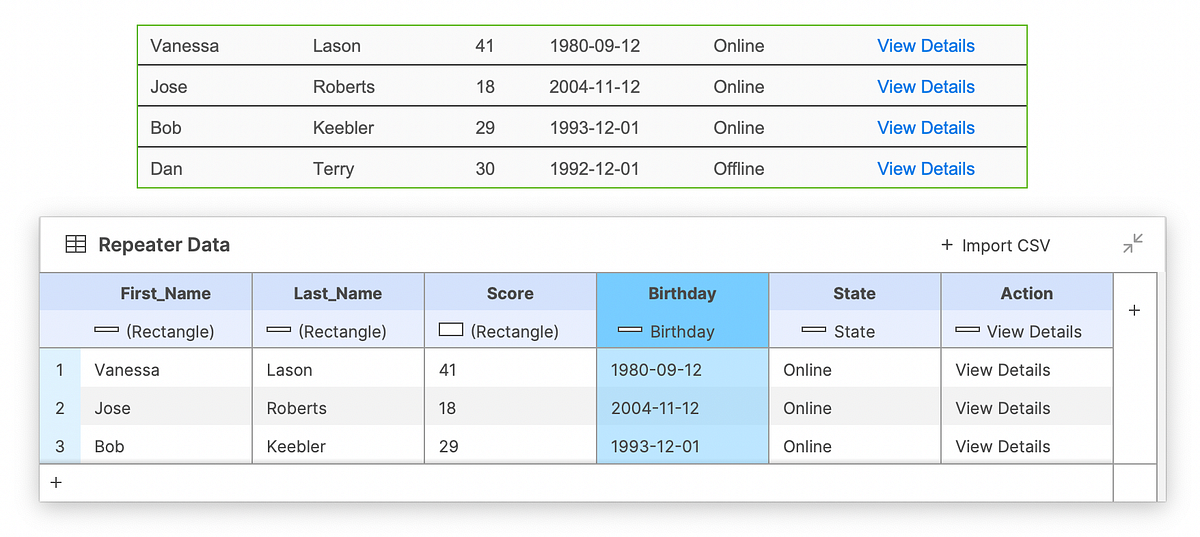Screen dimensions: 1200x537
Task: Open View Details link for Dan
Action: [926, 169]
